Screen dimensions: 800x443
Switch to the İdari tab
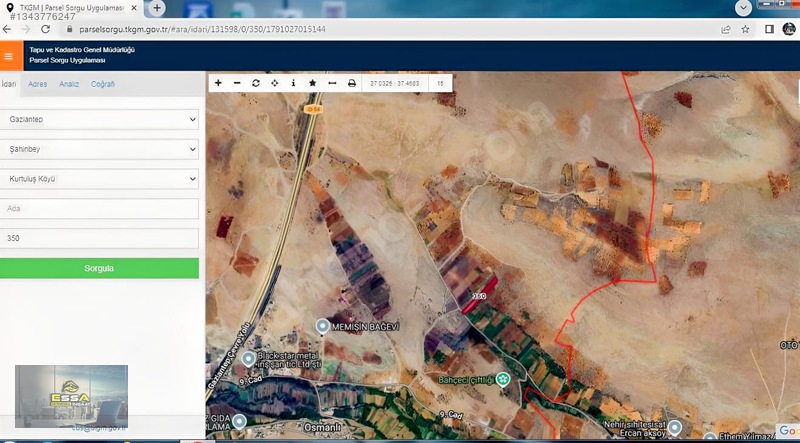pyautogui.click(x=9, y=84)
